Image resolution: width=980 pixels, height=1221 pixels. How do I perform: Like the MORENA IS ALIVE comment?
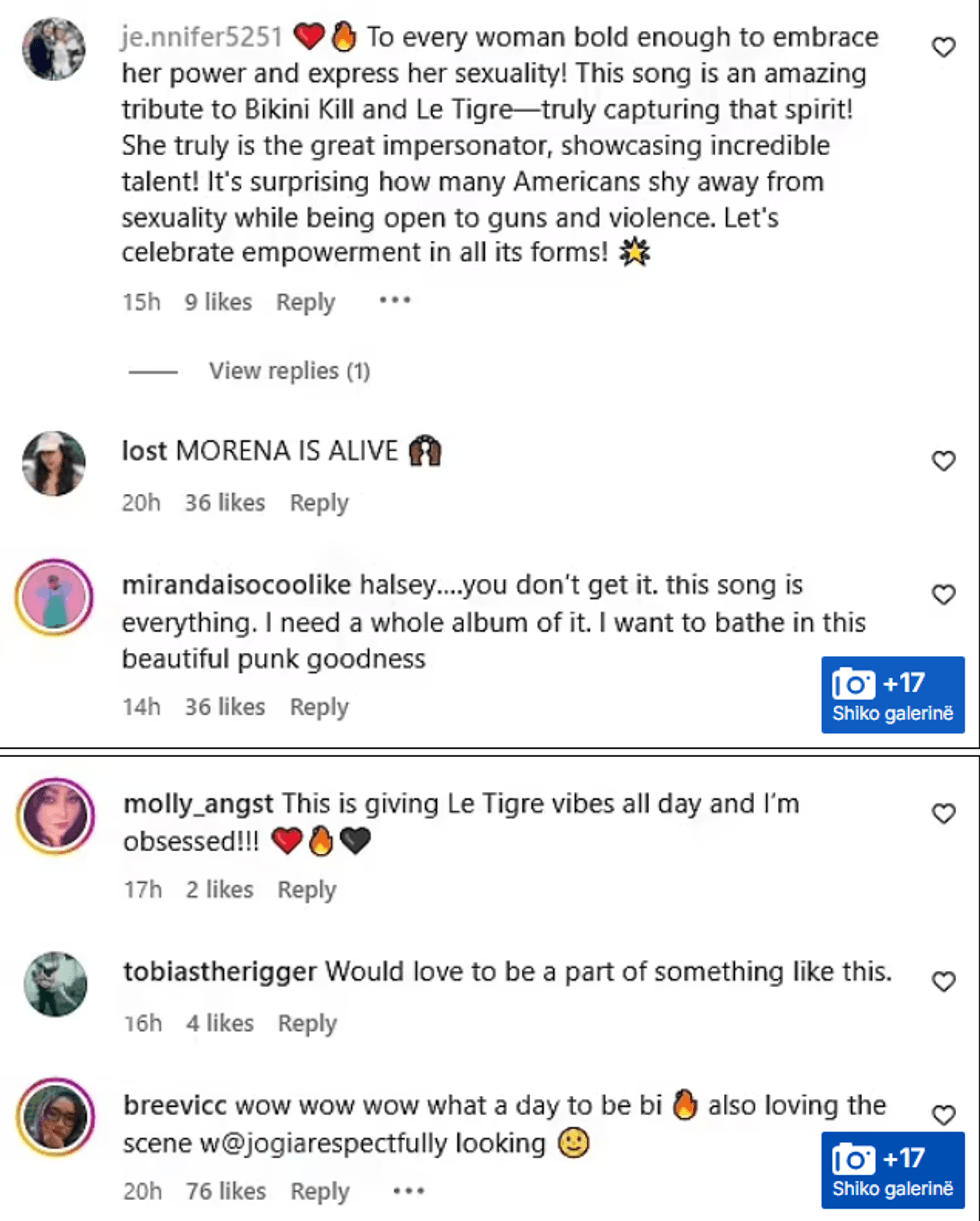(943, 461)
